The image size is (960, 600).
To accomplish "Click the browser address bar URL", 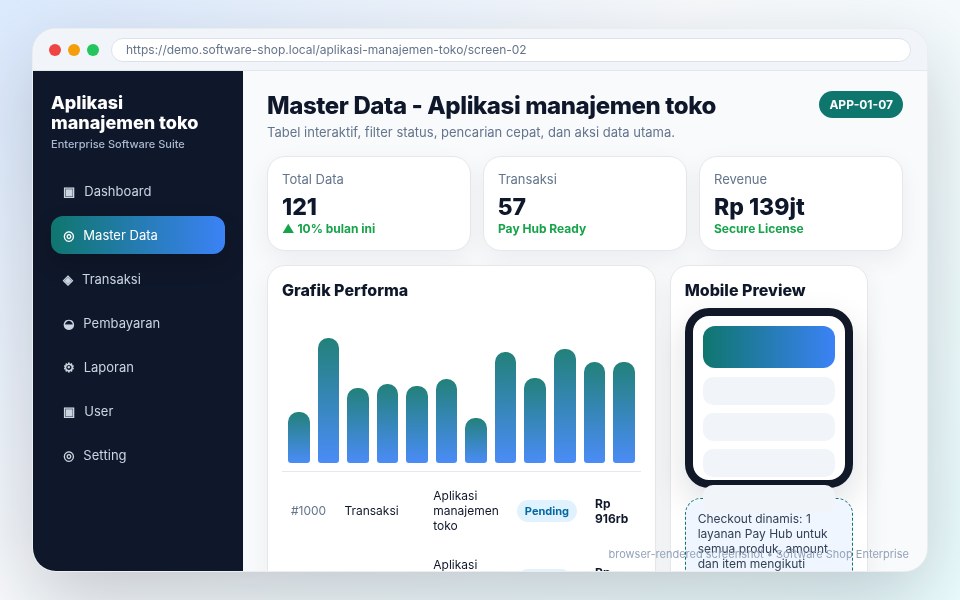I will point(326,50).
